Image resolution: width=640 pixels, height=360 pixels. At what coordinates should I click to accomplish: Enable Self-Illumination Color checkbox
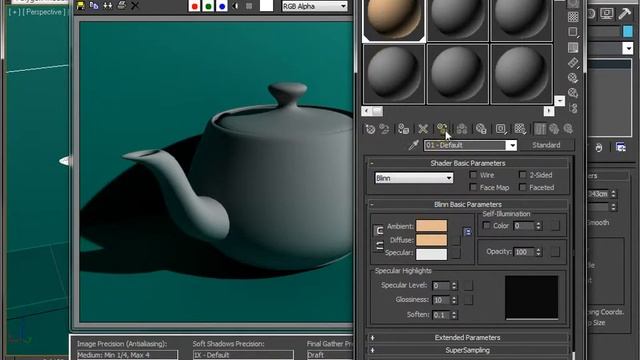[487, 225]
